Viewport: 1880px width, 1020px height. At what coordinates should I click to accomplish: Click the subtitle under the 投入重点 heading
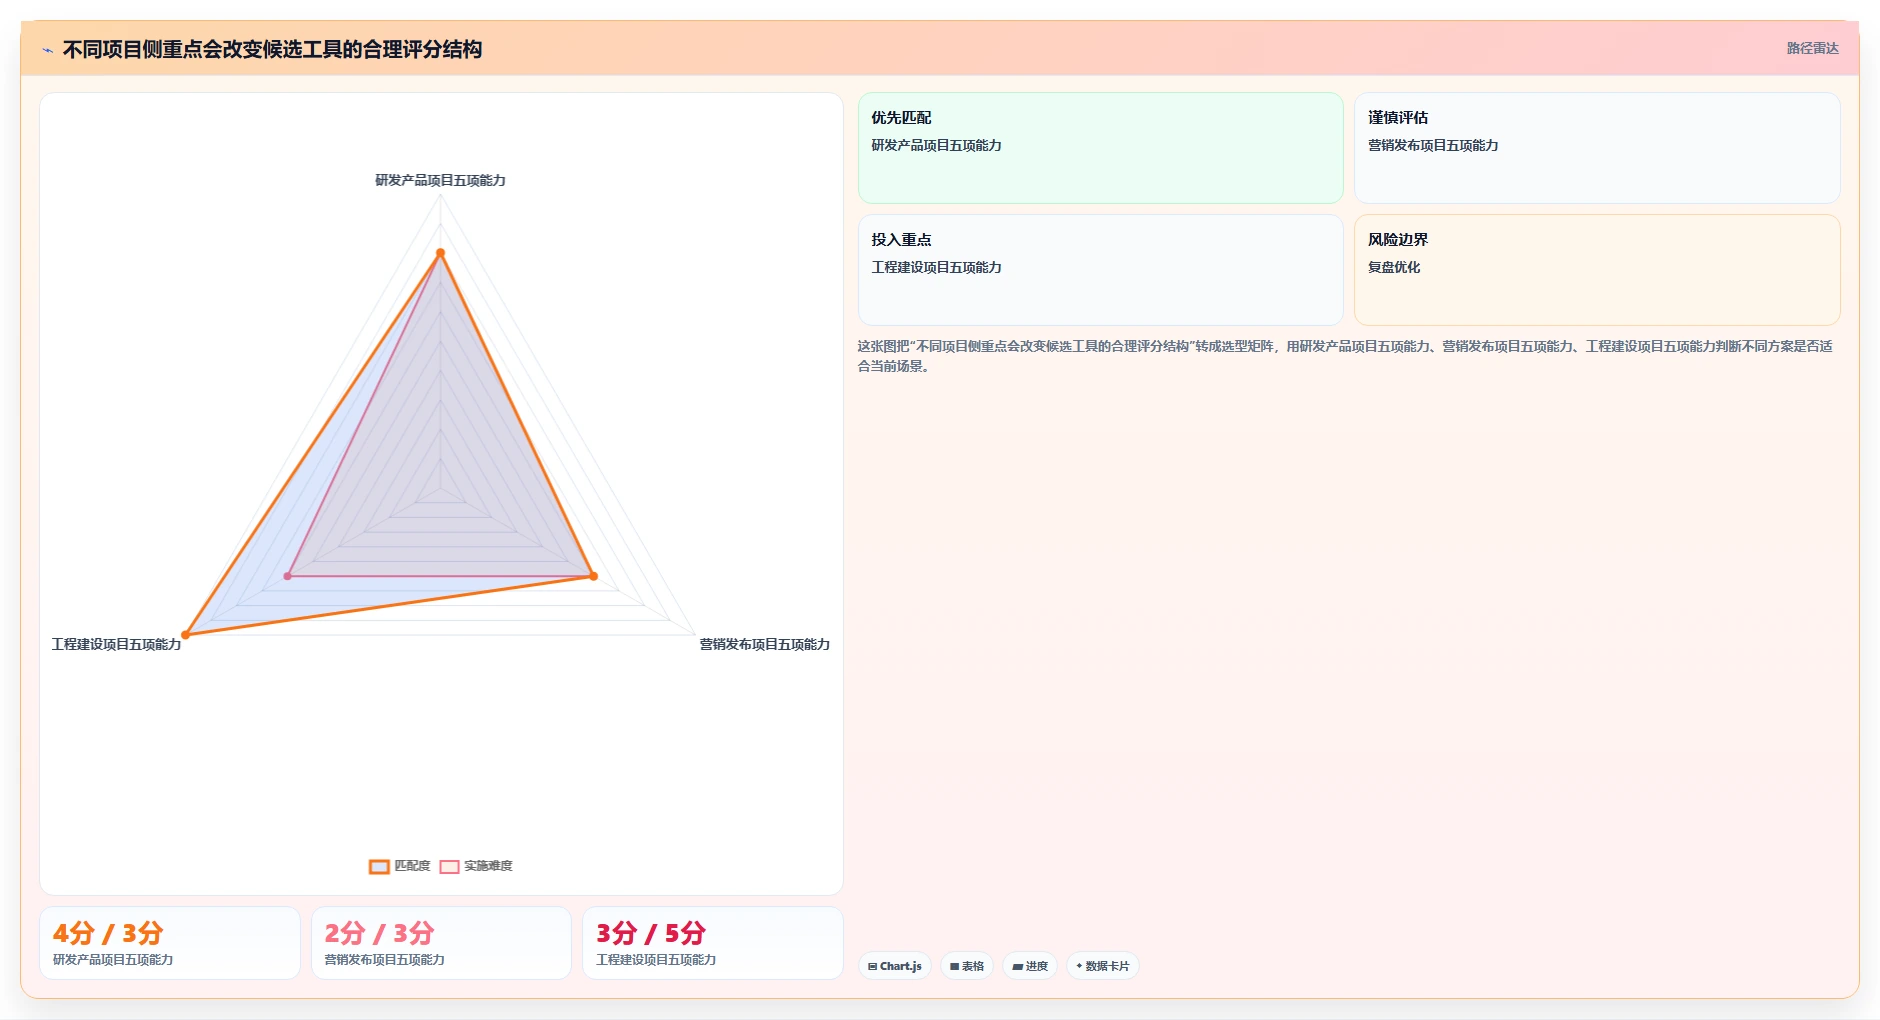[x=936, y=267]
